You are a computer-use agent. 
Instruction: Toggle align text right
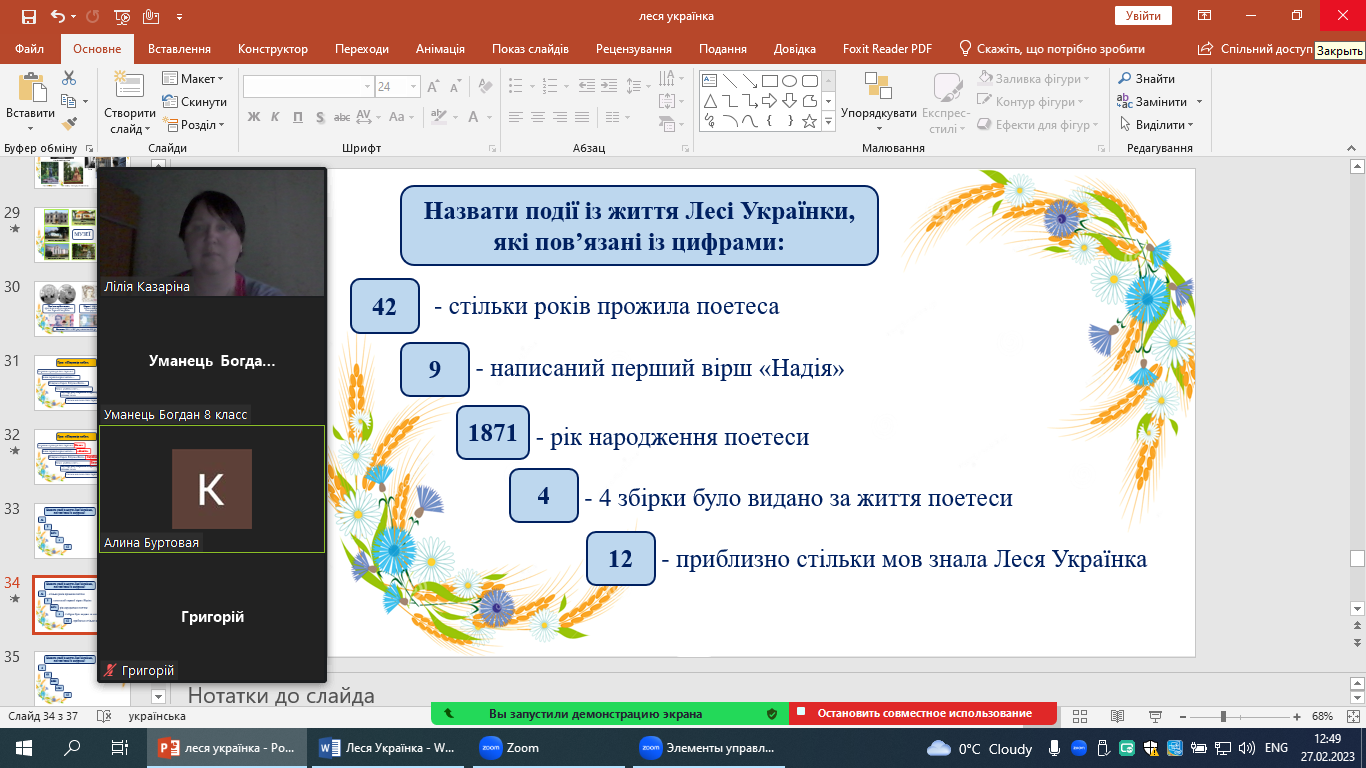pos(561,117)
